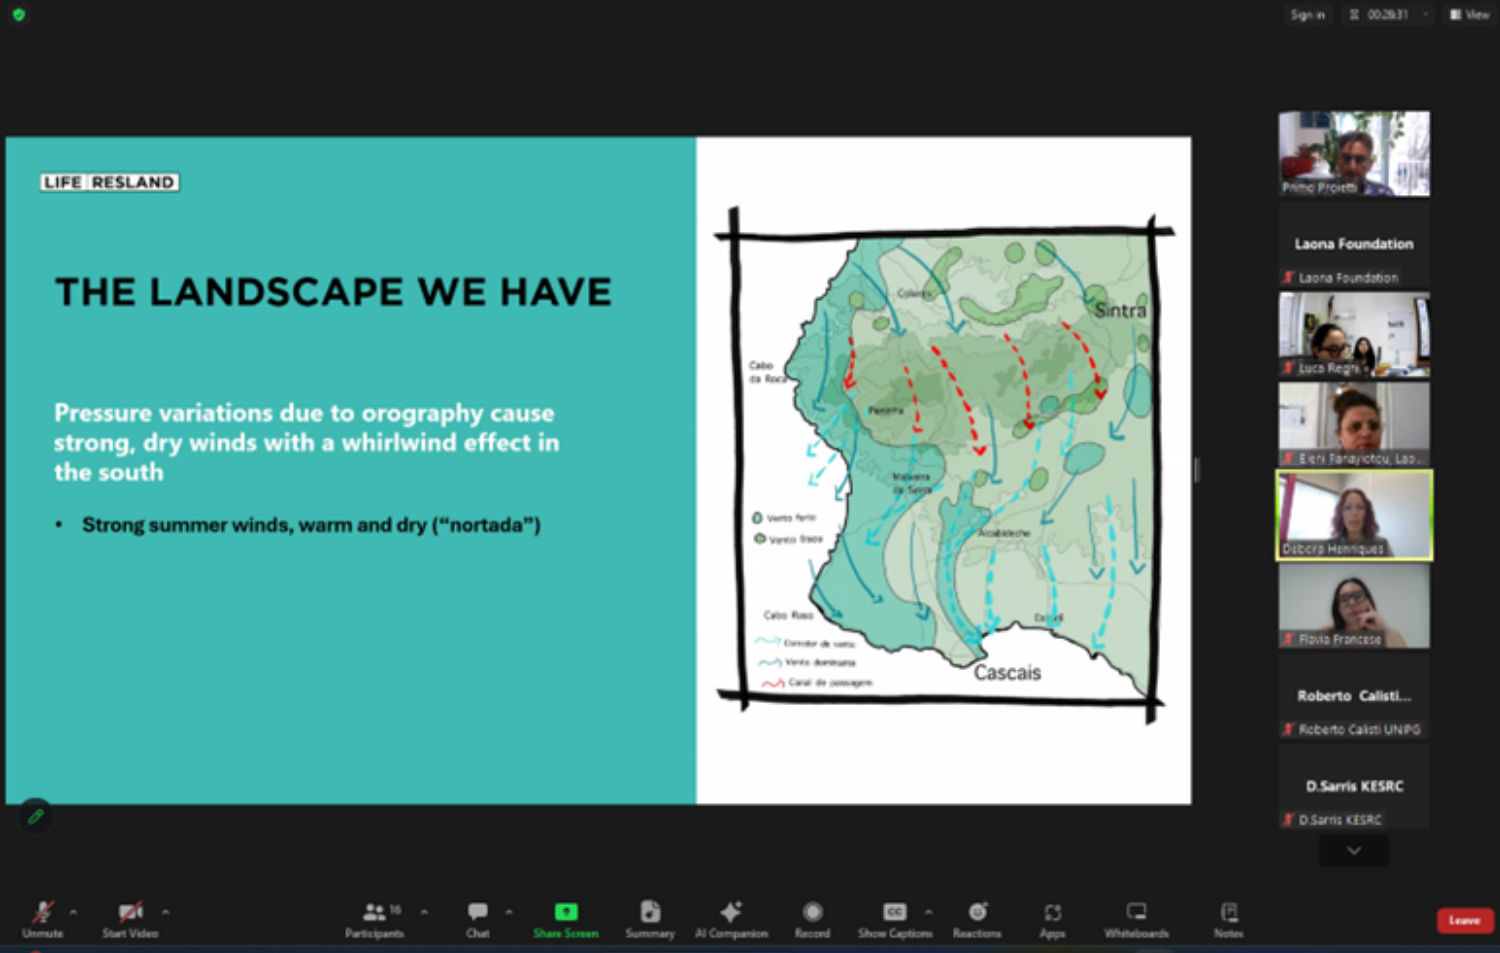Click the green encryption shield icon
The height and width of the screenshot is (953, 1500).
point(18,15)
